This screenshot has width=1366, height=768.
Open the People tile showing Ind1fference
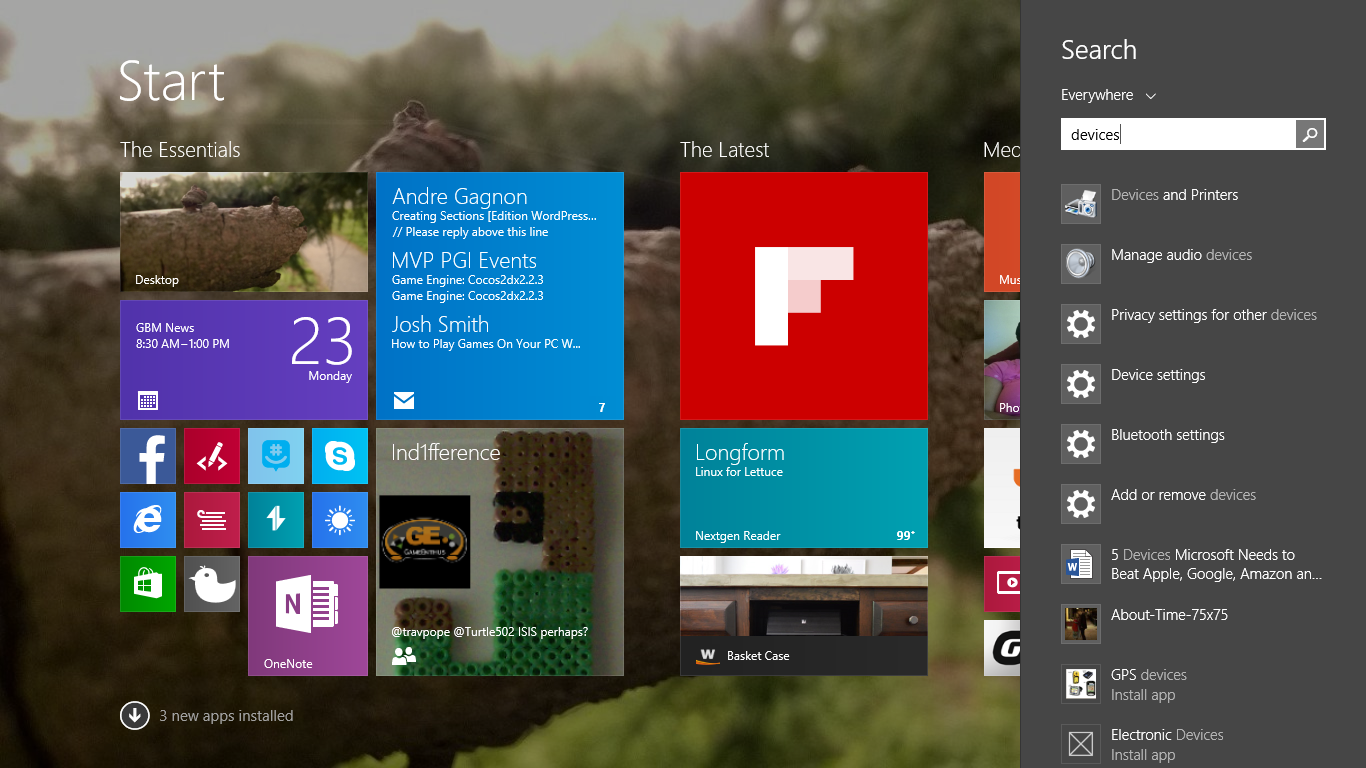pos(500,552)
